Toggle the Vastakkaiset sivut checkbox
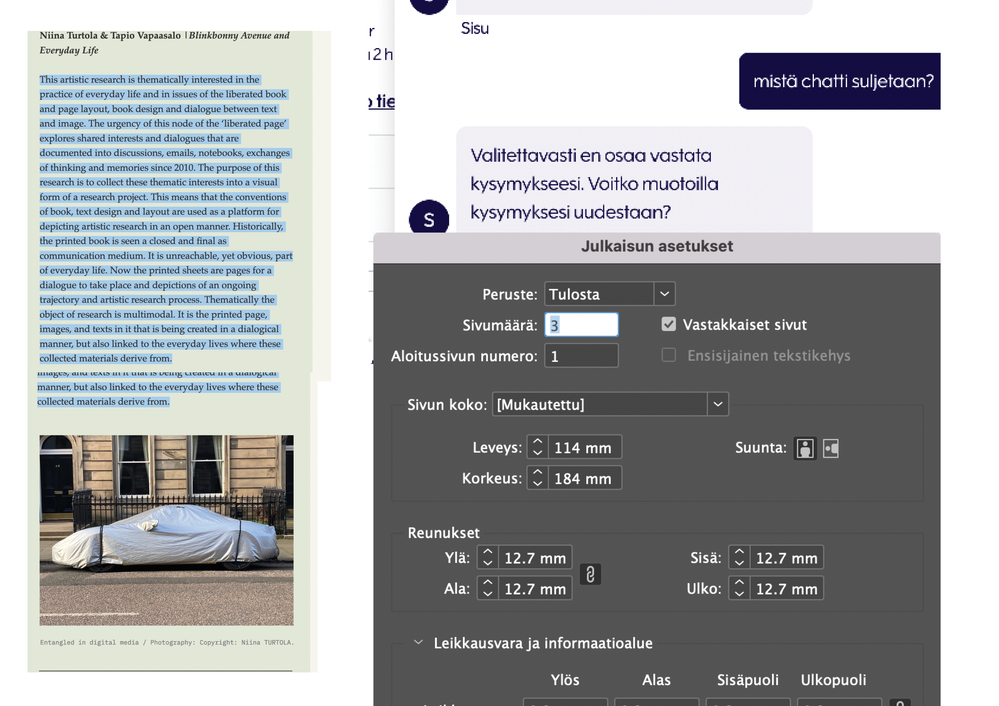The image size is (999, 706). click(669, 325)
